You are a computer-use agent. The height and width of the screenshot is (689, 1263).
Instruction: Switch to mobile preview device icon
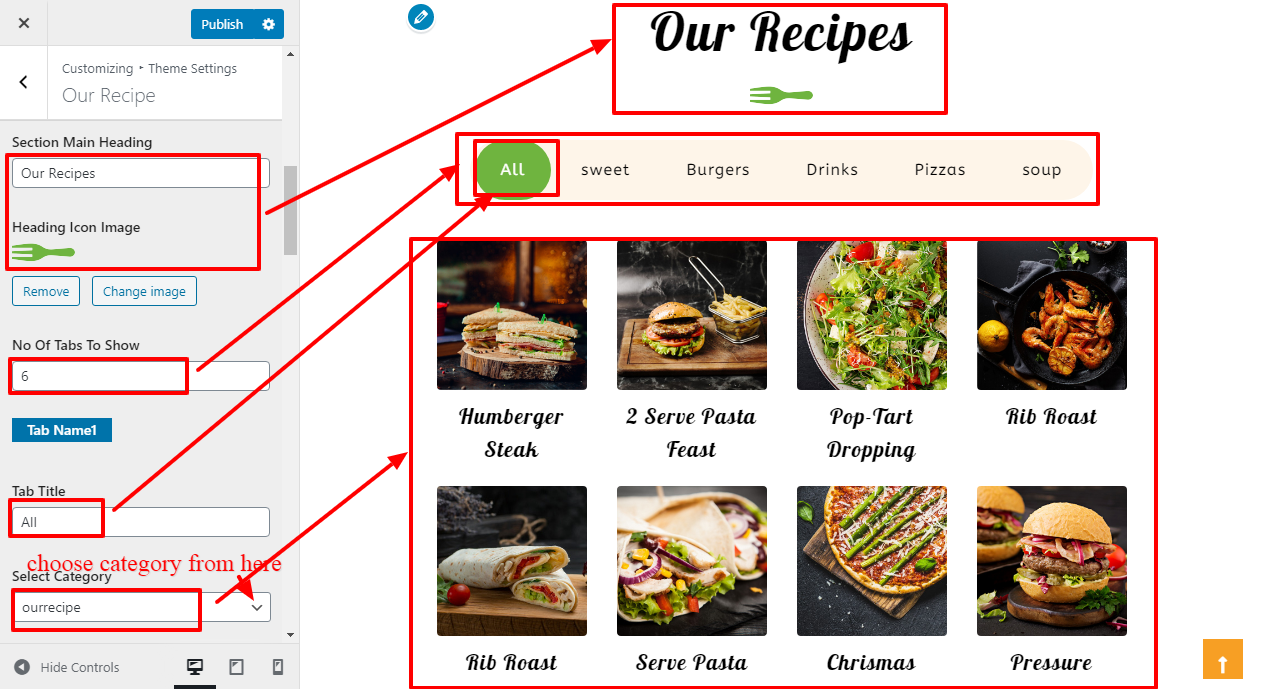pos(278,667)
